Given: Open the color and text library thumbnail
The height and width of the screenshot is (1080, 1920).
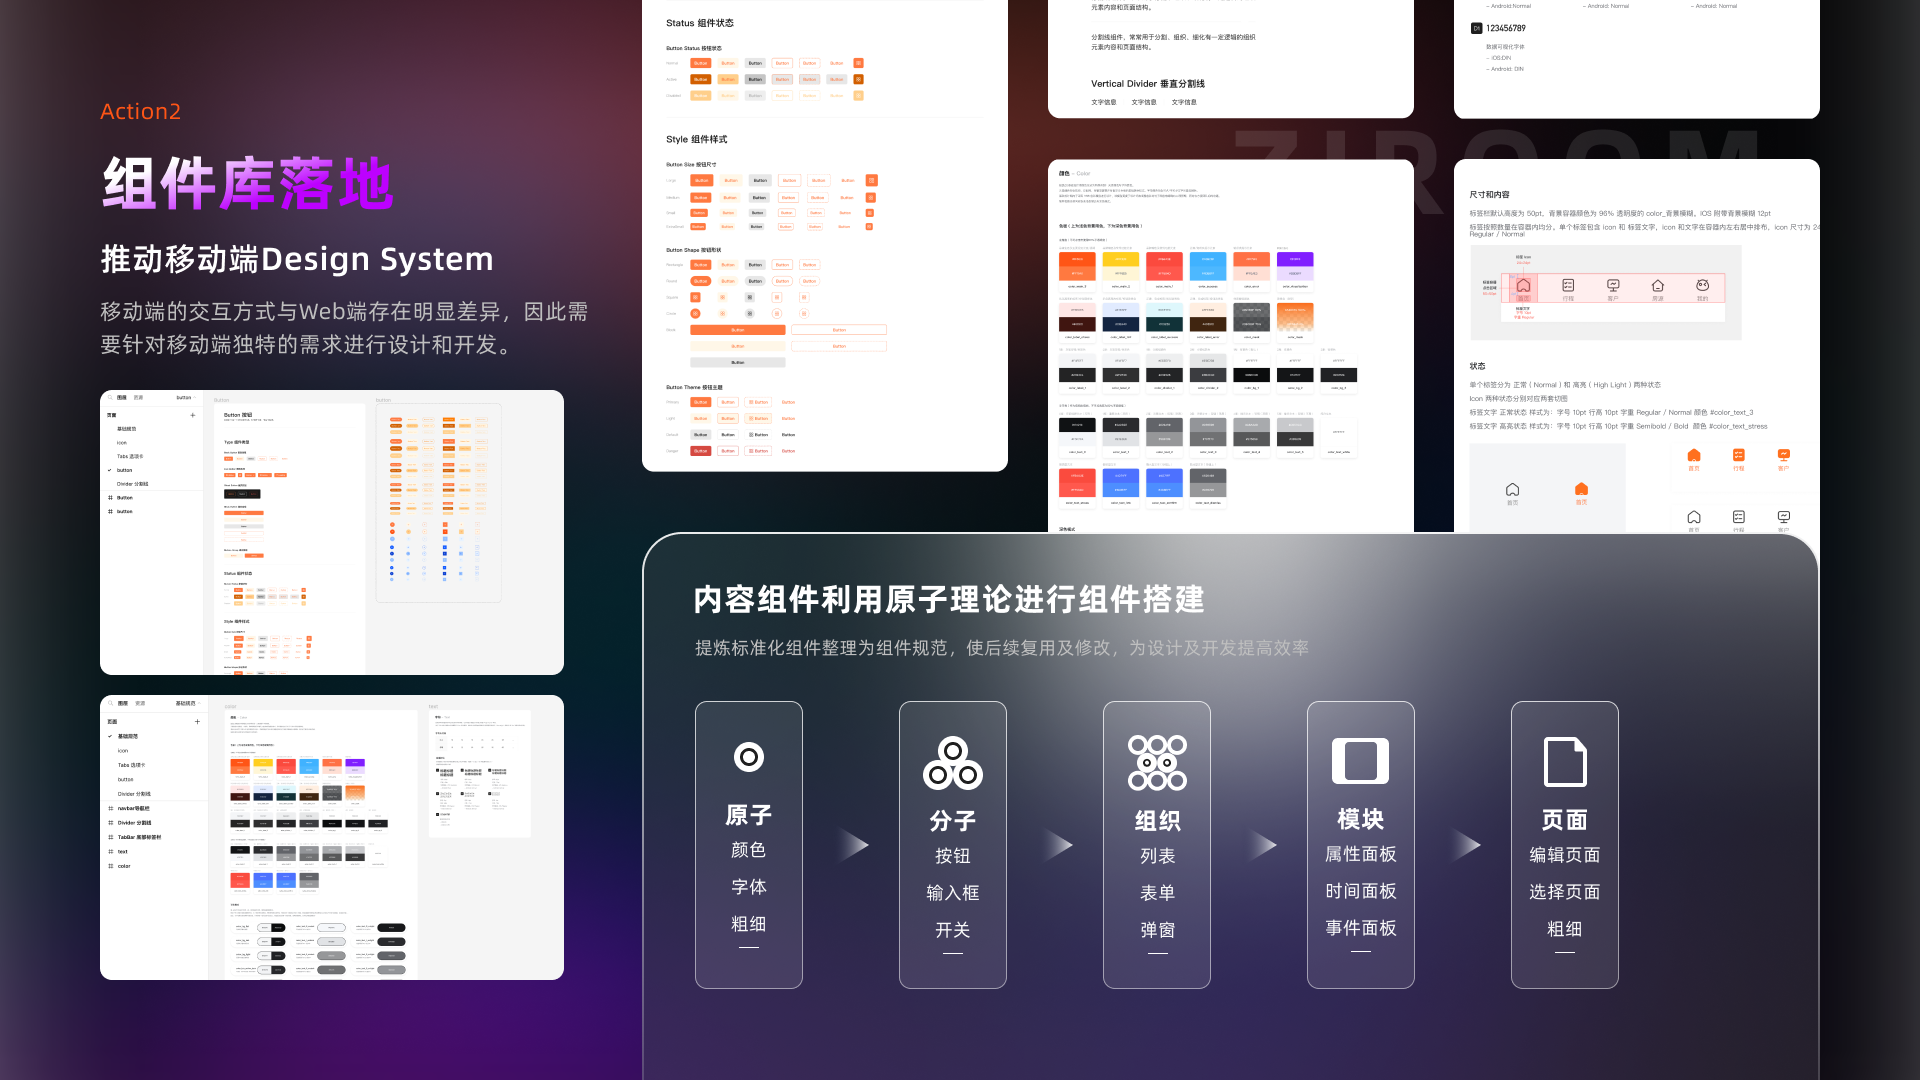Looking at the screenshot, I should click(x=332, y=837).
